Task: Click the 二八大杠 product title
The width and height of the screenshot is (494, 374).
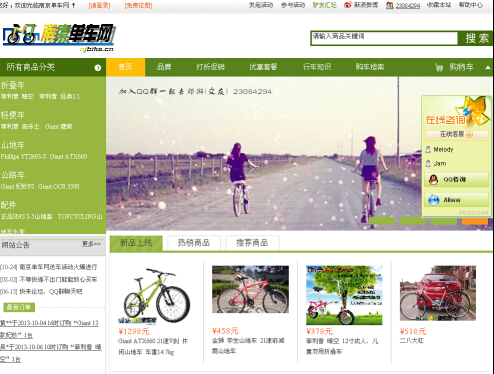Action: pyautogui.click(x=412, y=341)
